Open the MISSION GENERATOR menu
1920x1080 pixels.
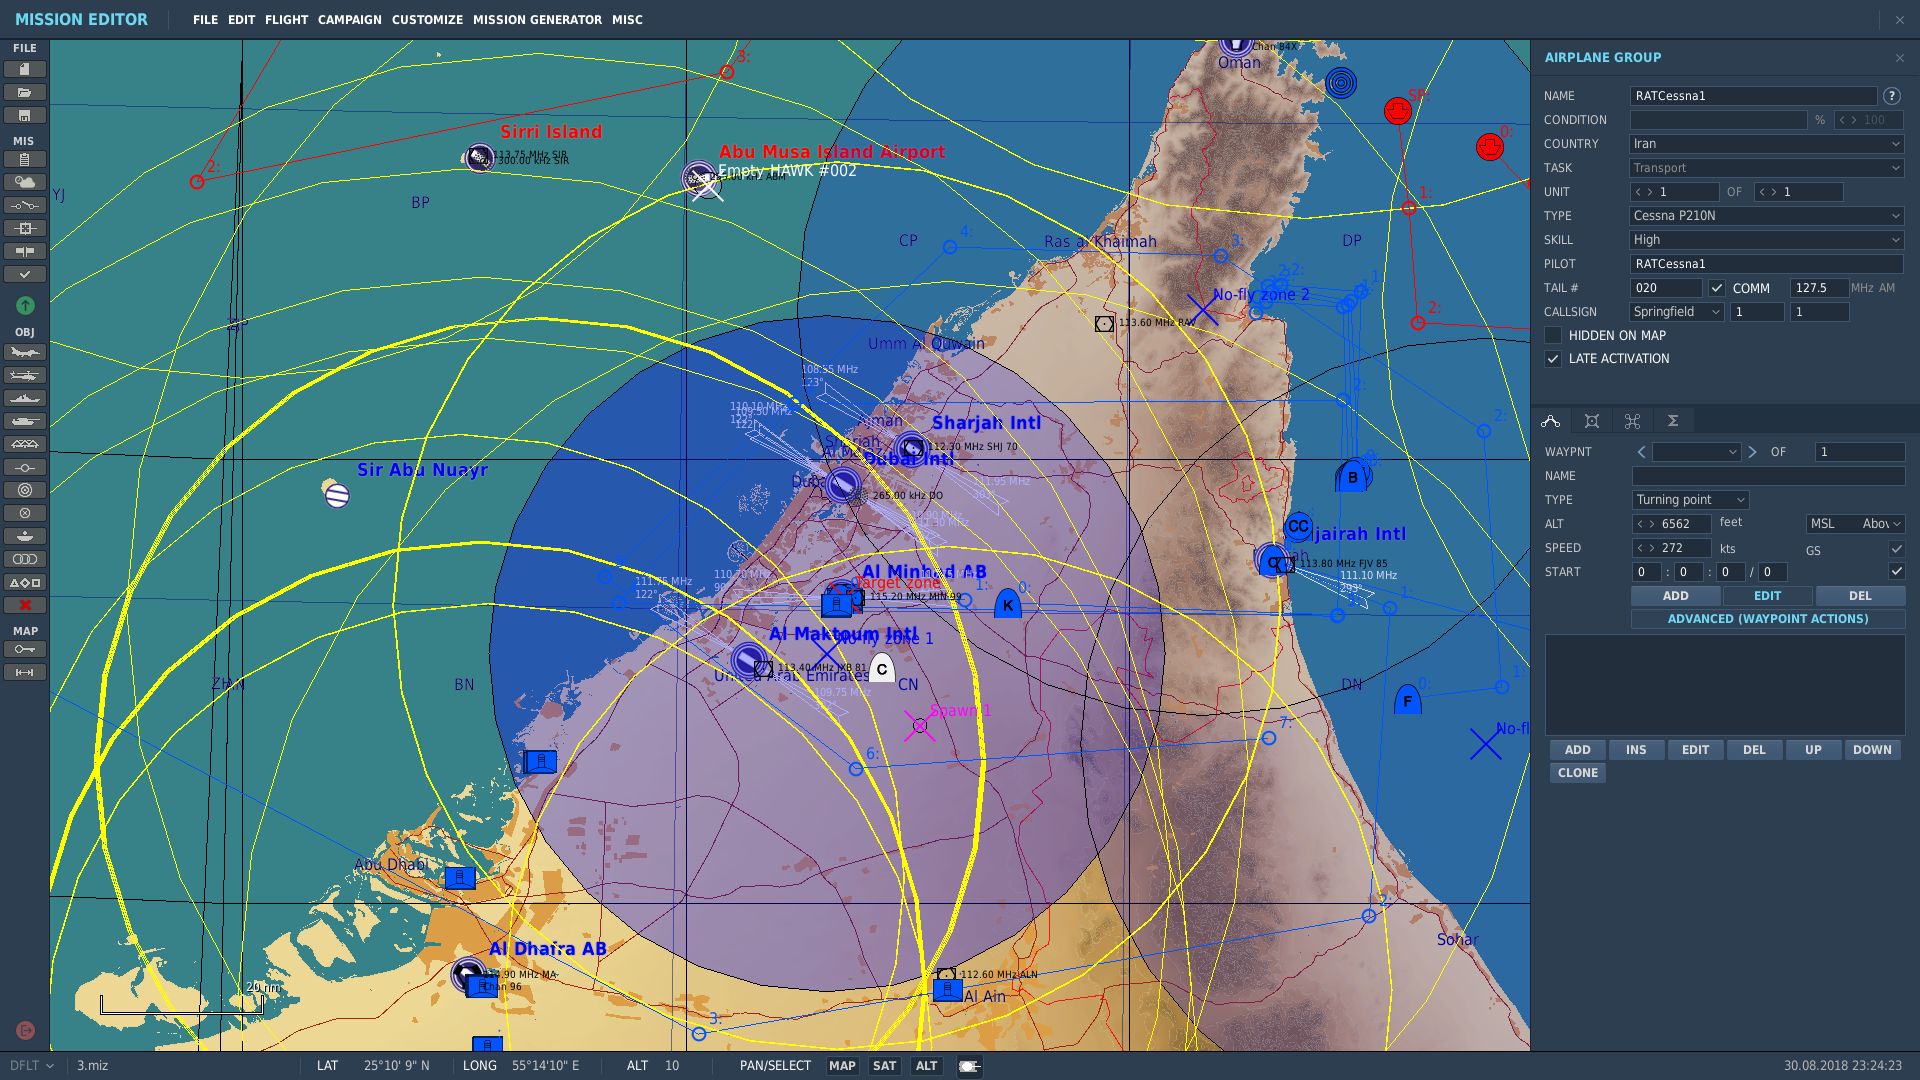point(537,20)
